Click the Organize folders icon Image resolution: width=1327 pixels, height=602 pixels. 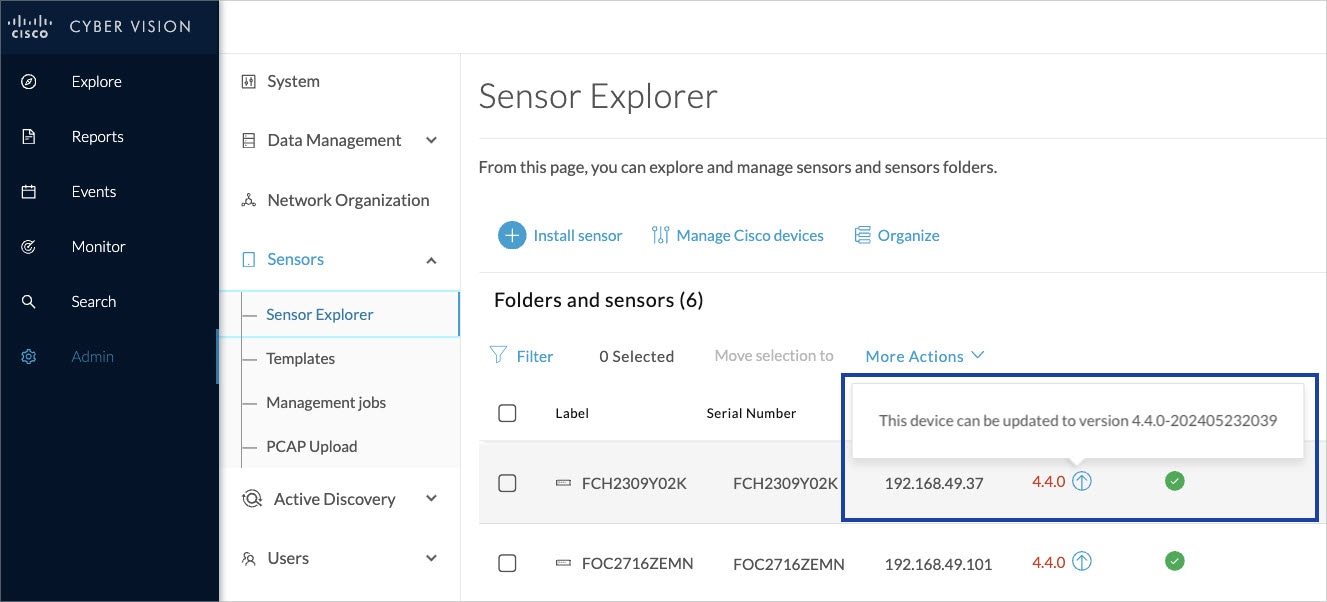coord(862,236)
